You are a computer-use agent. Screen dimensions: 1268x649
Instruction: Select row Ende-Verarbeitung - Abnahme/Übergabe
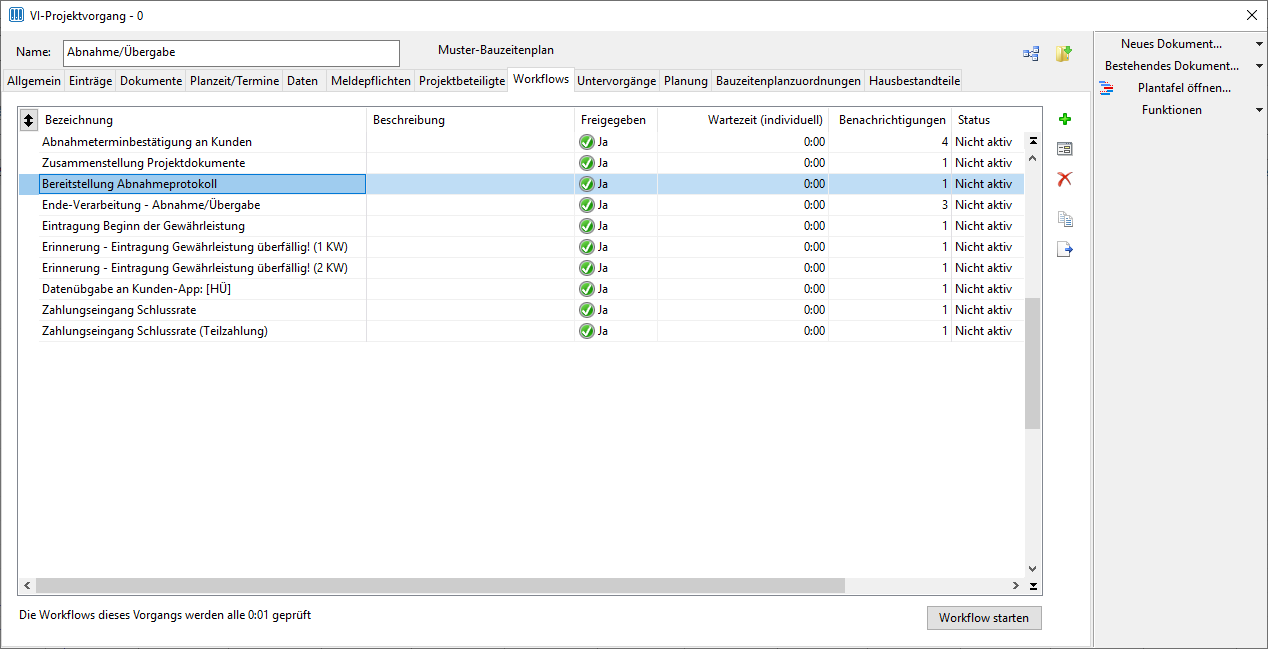[521, 205]
